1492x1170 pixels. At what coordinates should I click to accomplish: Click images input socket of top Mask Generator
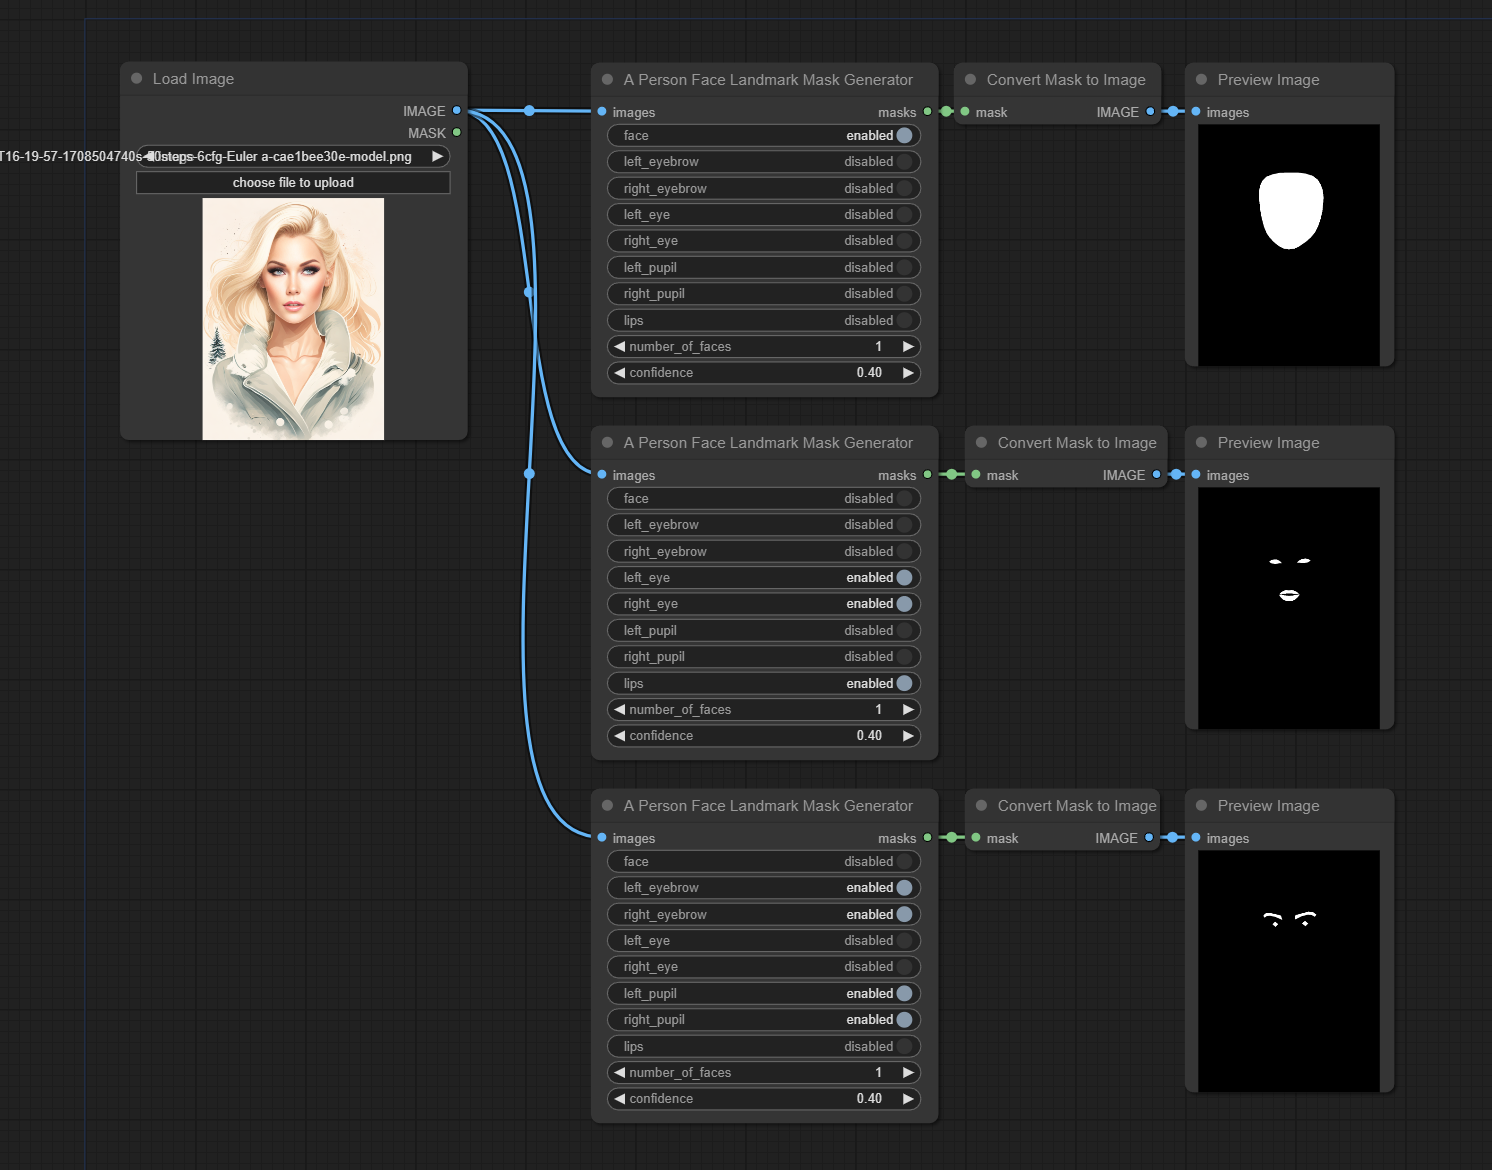point(602,112)
